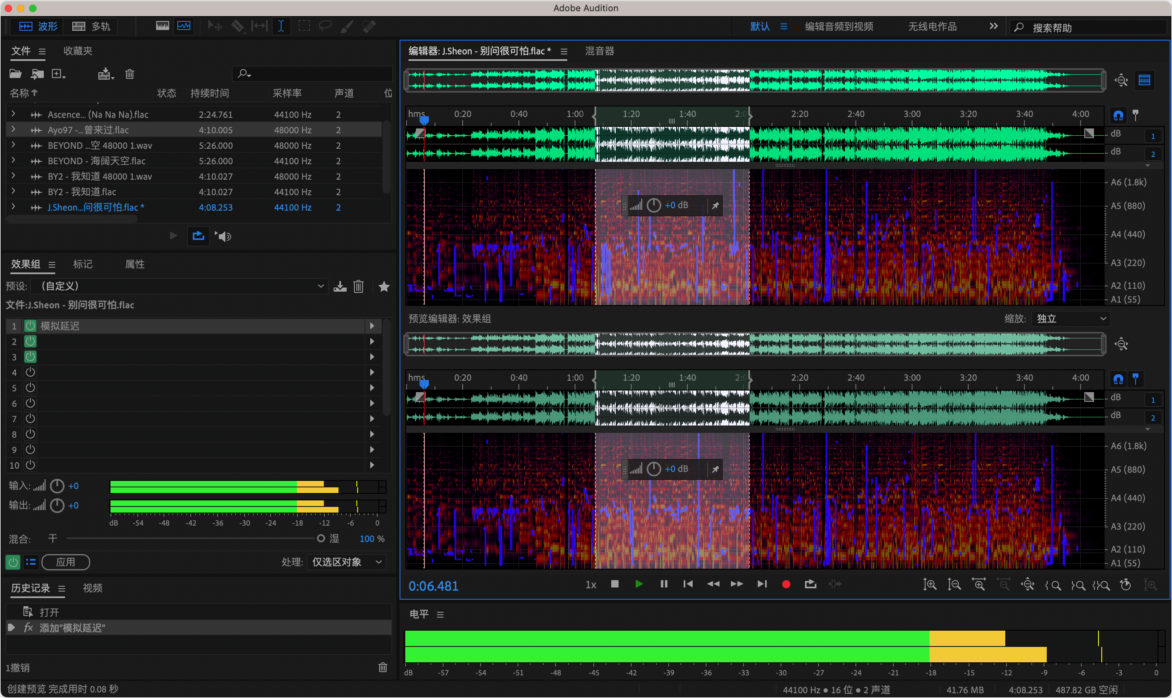Open the 缩放 独立 dropdown
1172x698 pixels.
[x=1070, y=318]
